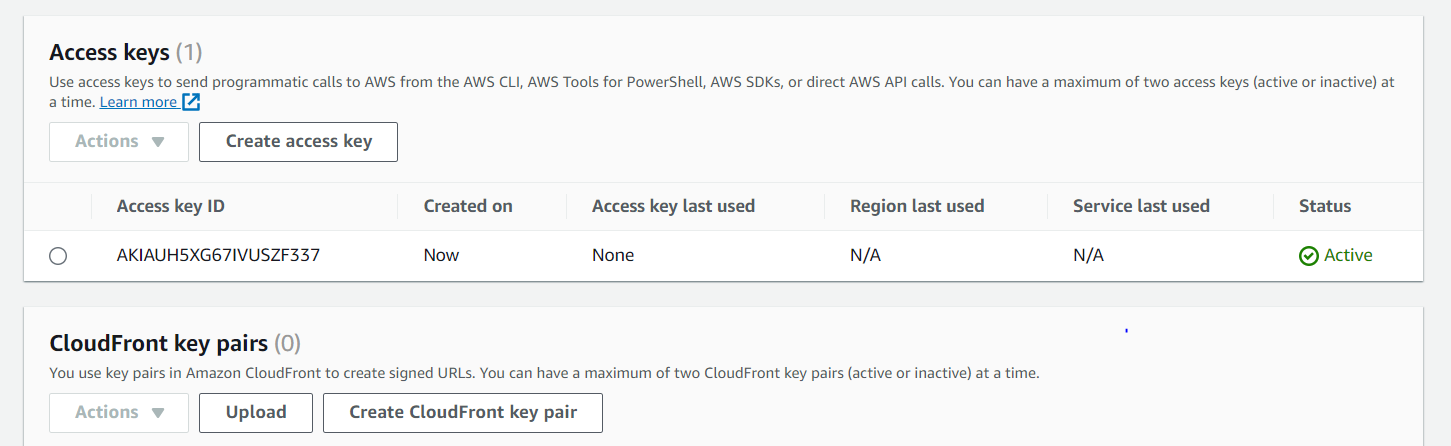Select radio button for key AKIAUH5XG67IVUSZF337
The width and height of the screenshot is (1451, 446).
point(58,256)
